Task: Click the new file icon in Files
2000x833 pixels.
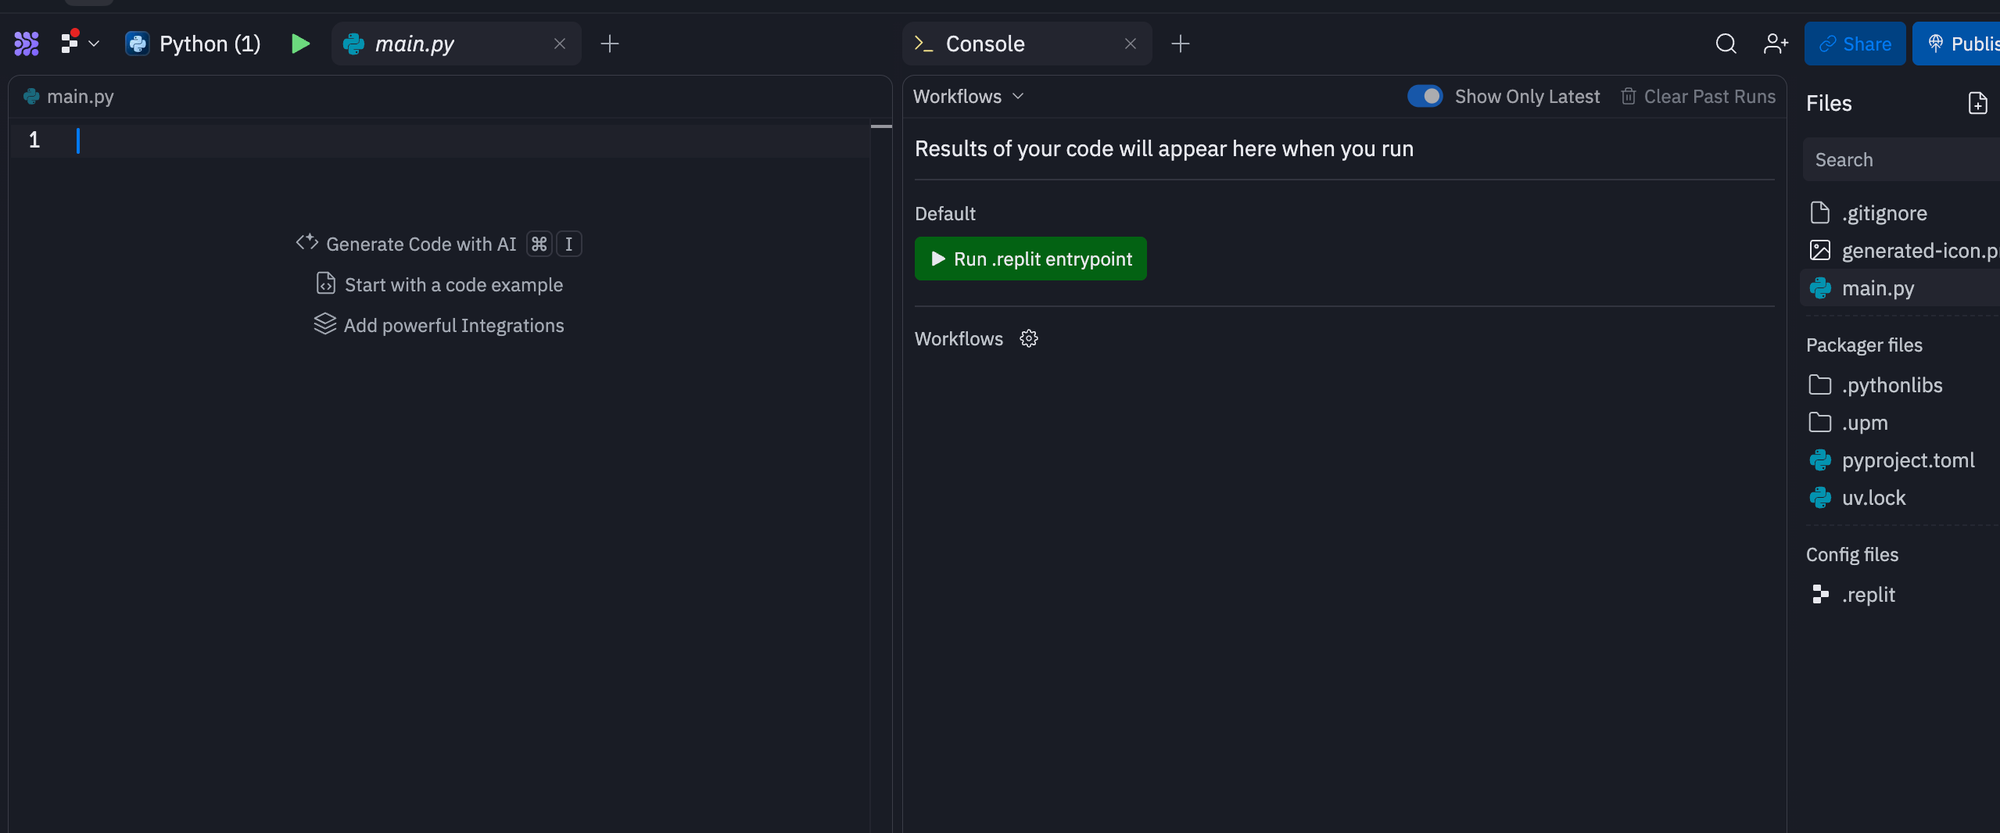Action: 1977,103
